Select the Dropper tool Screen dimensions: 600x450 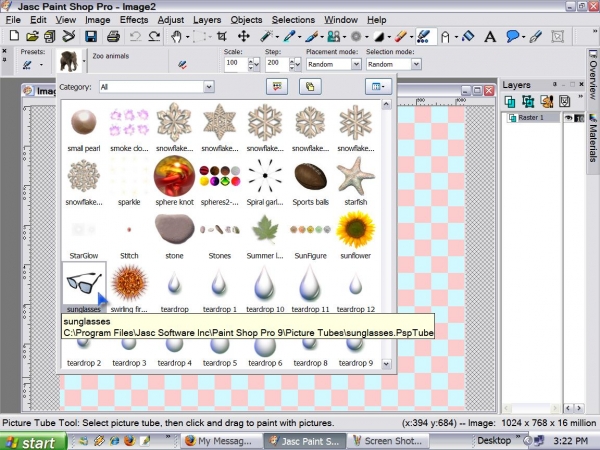coord(289,37)
